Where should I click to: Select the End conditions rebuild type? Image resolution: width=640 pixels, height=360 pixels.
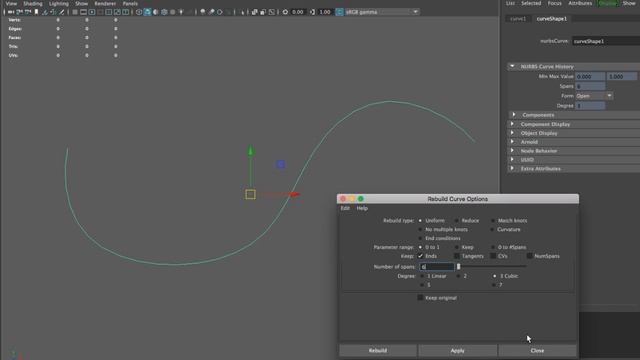pyautogui.click(x=420, y=238)
